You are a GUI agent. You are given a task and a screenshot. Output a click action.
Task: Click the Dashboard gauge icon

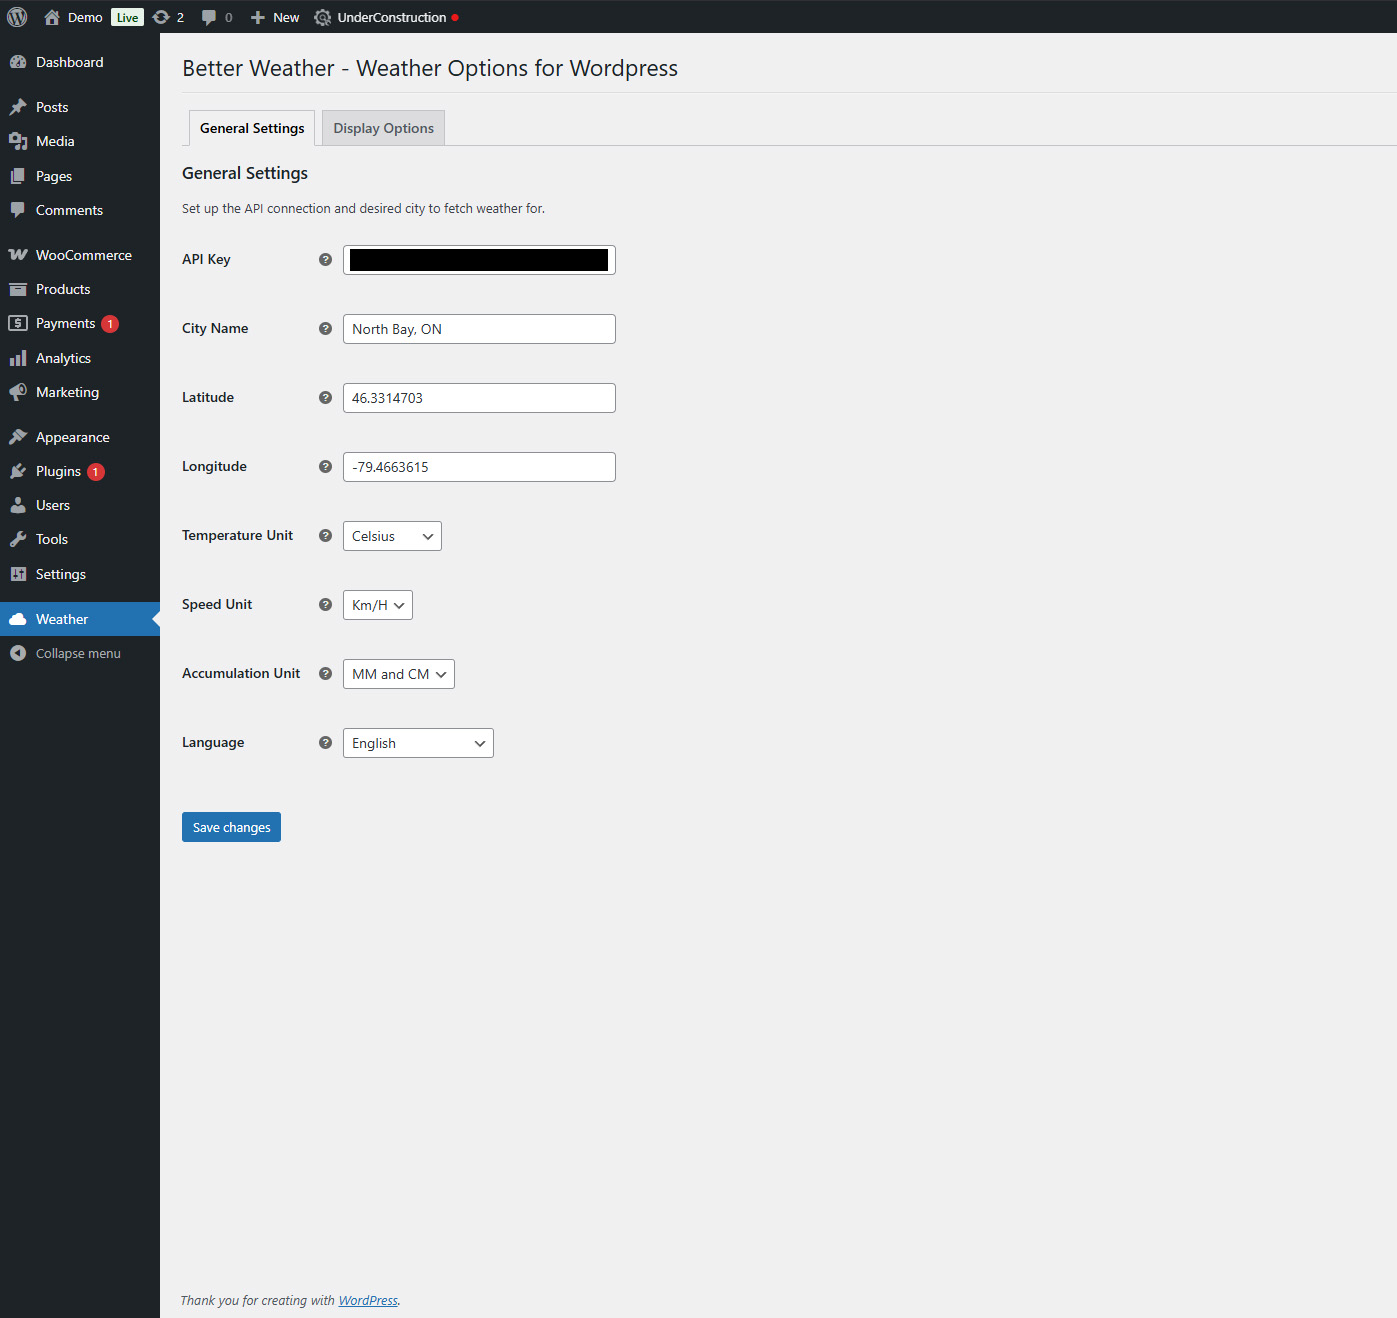pos(18,62)
